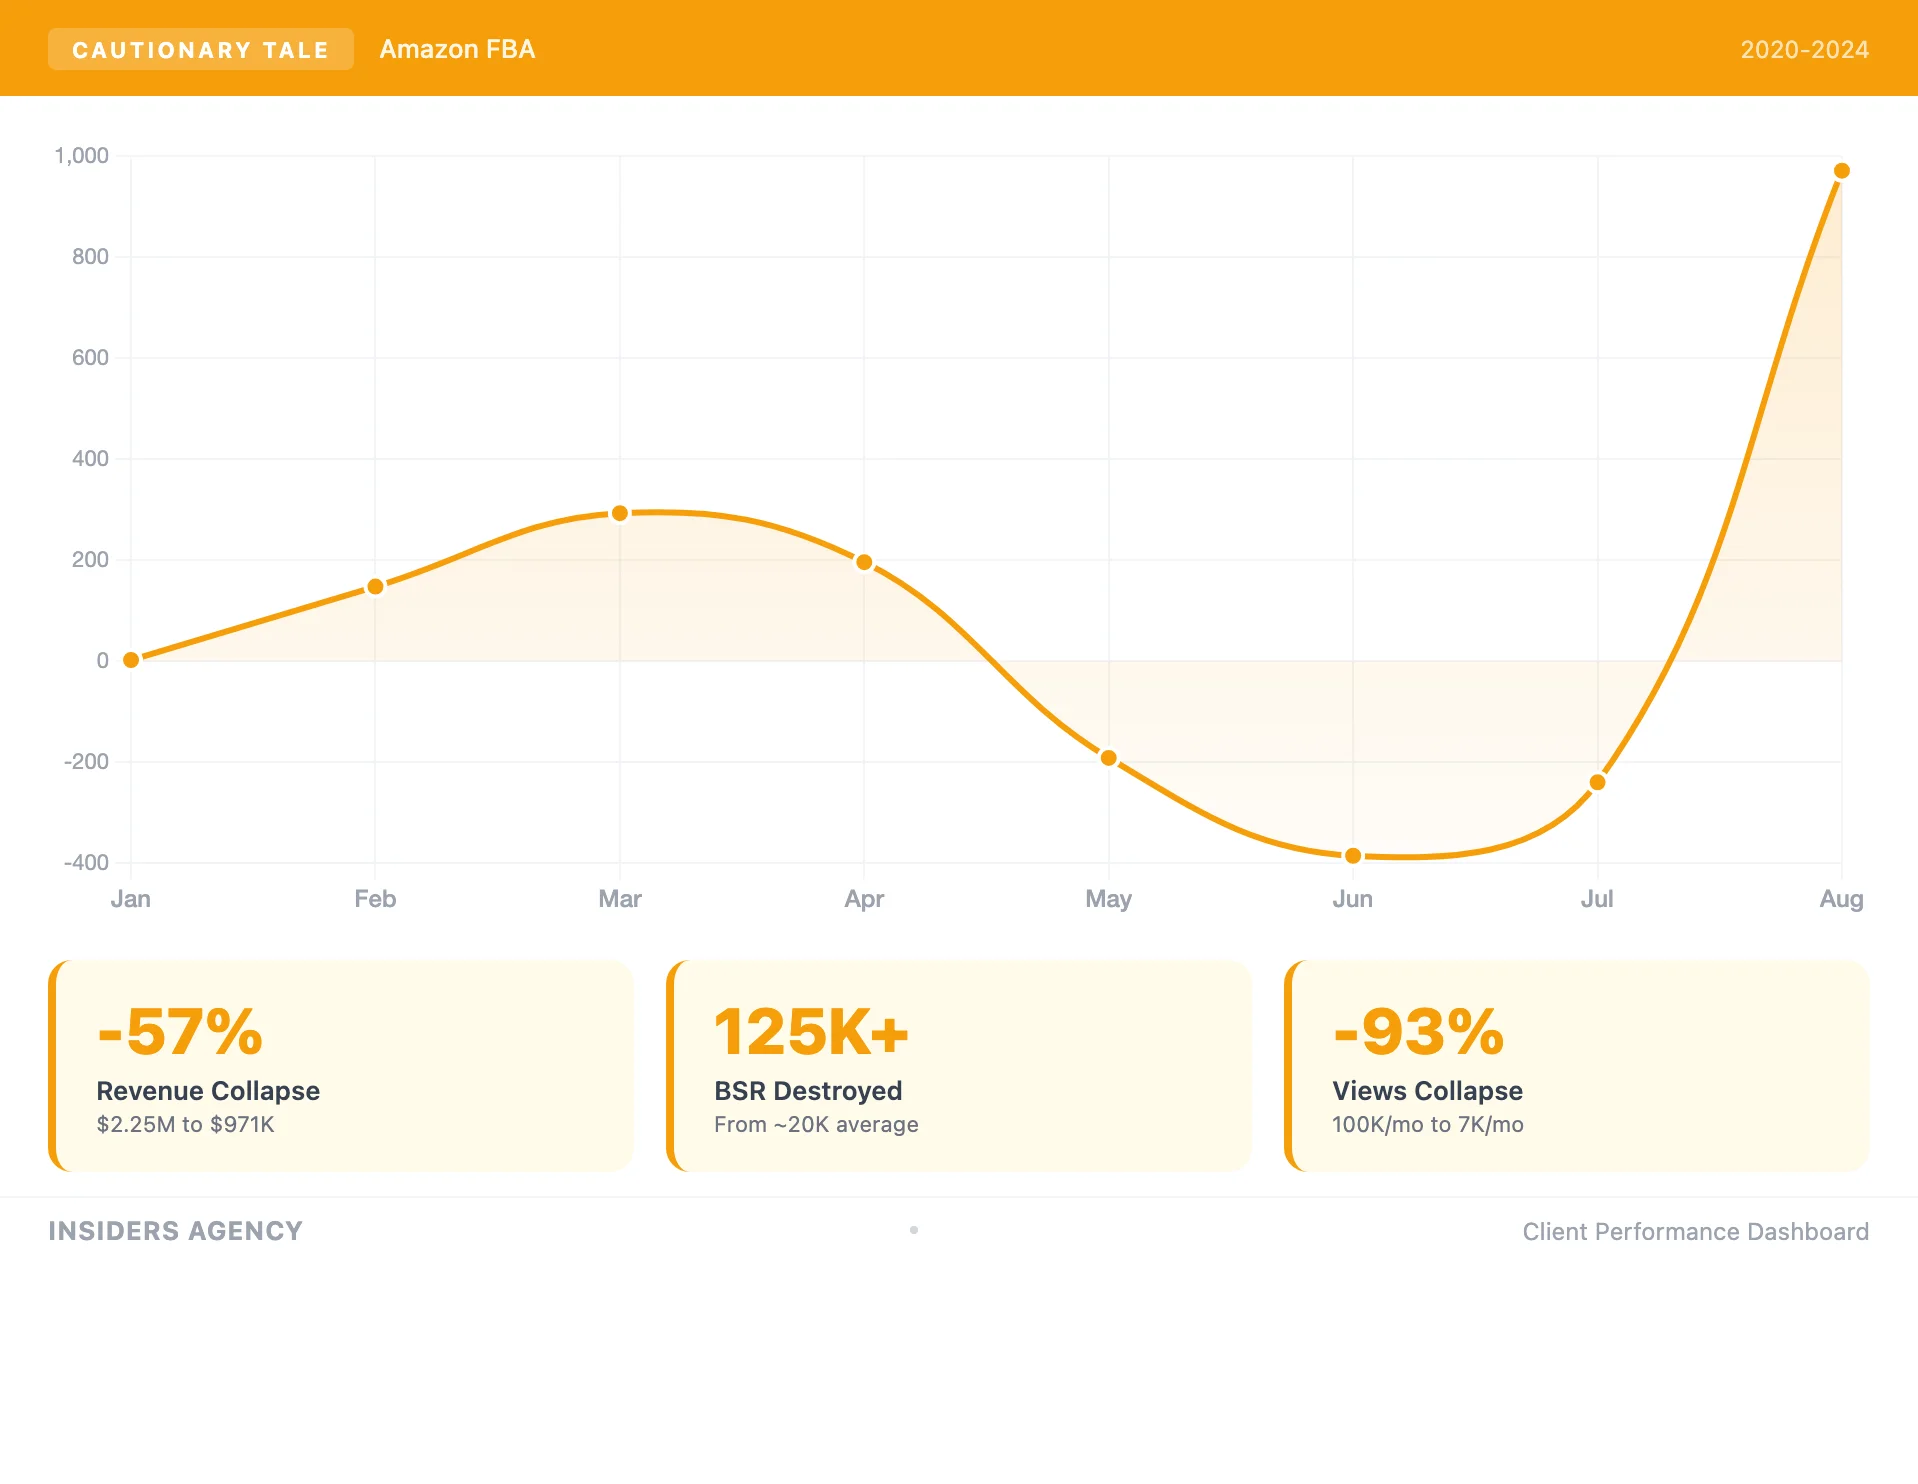Select the May data point marker

point(1108,758)
